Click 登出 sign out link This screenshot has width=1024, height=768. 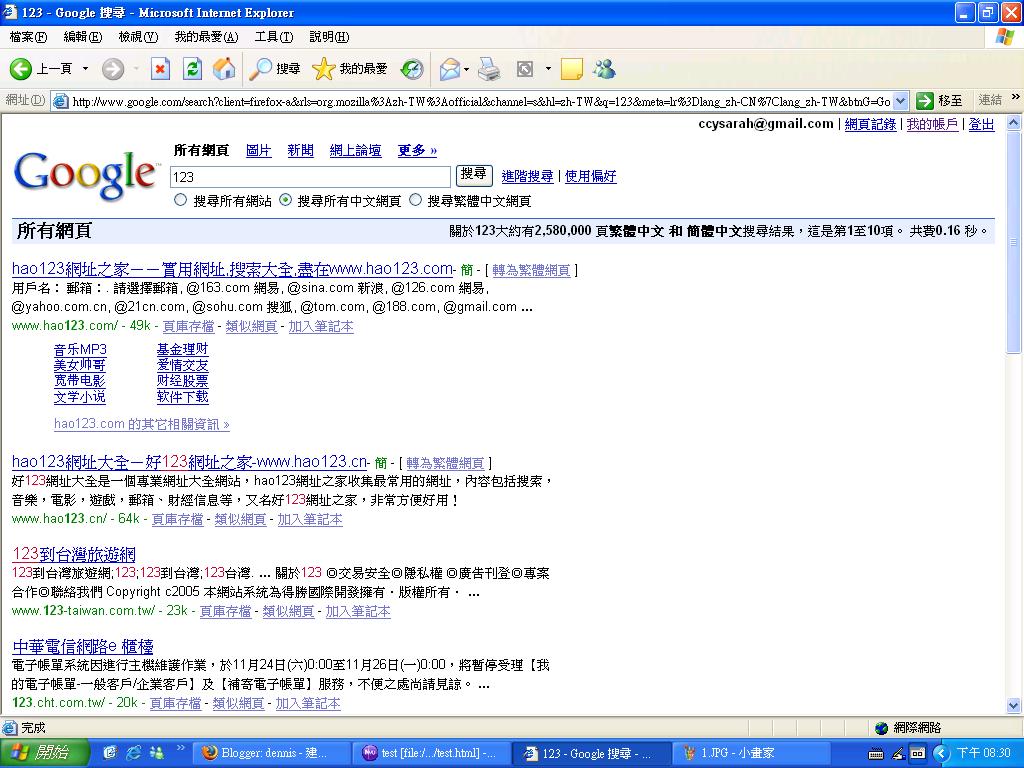[981, 124]
